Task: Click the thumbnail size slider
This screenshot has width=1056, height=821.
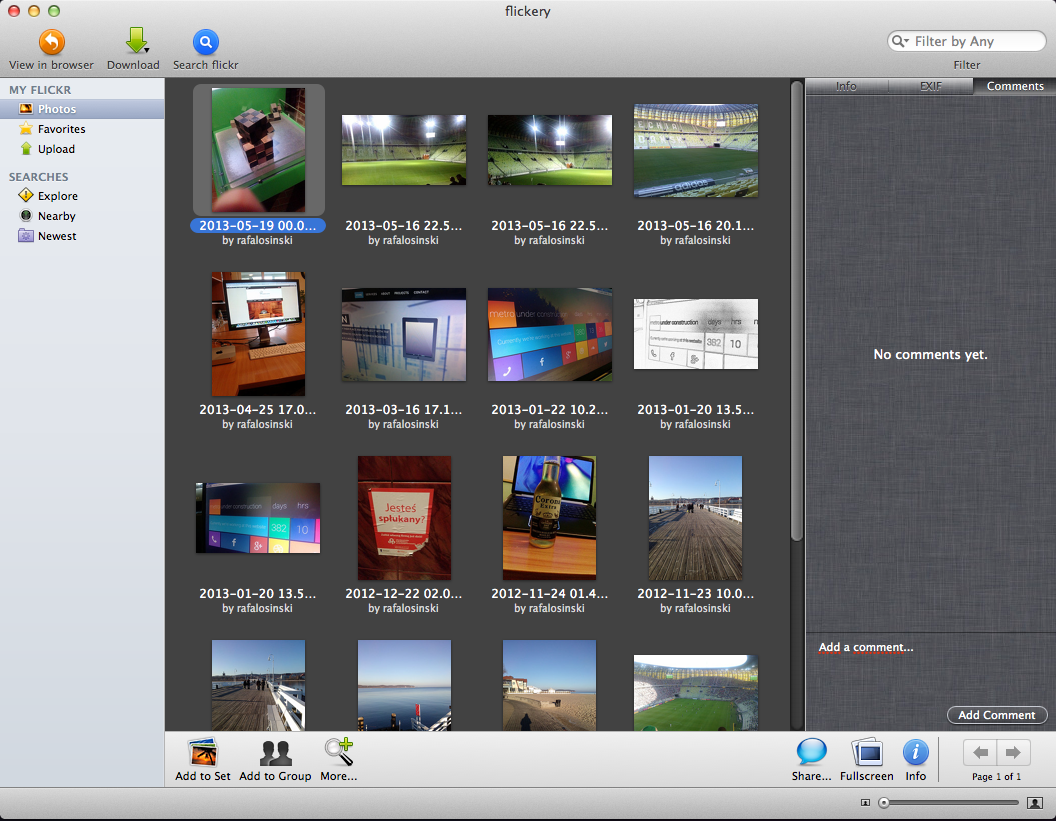Action: point(948,803)
